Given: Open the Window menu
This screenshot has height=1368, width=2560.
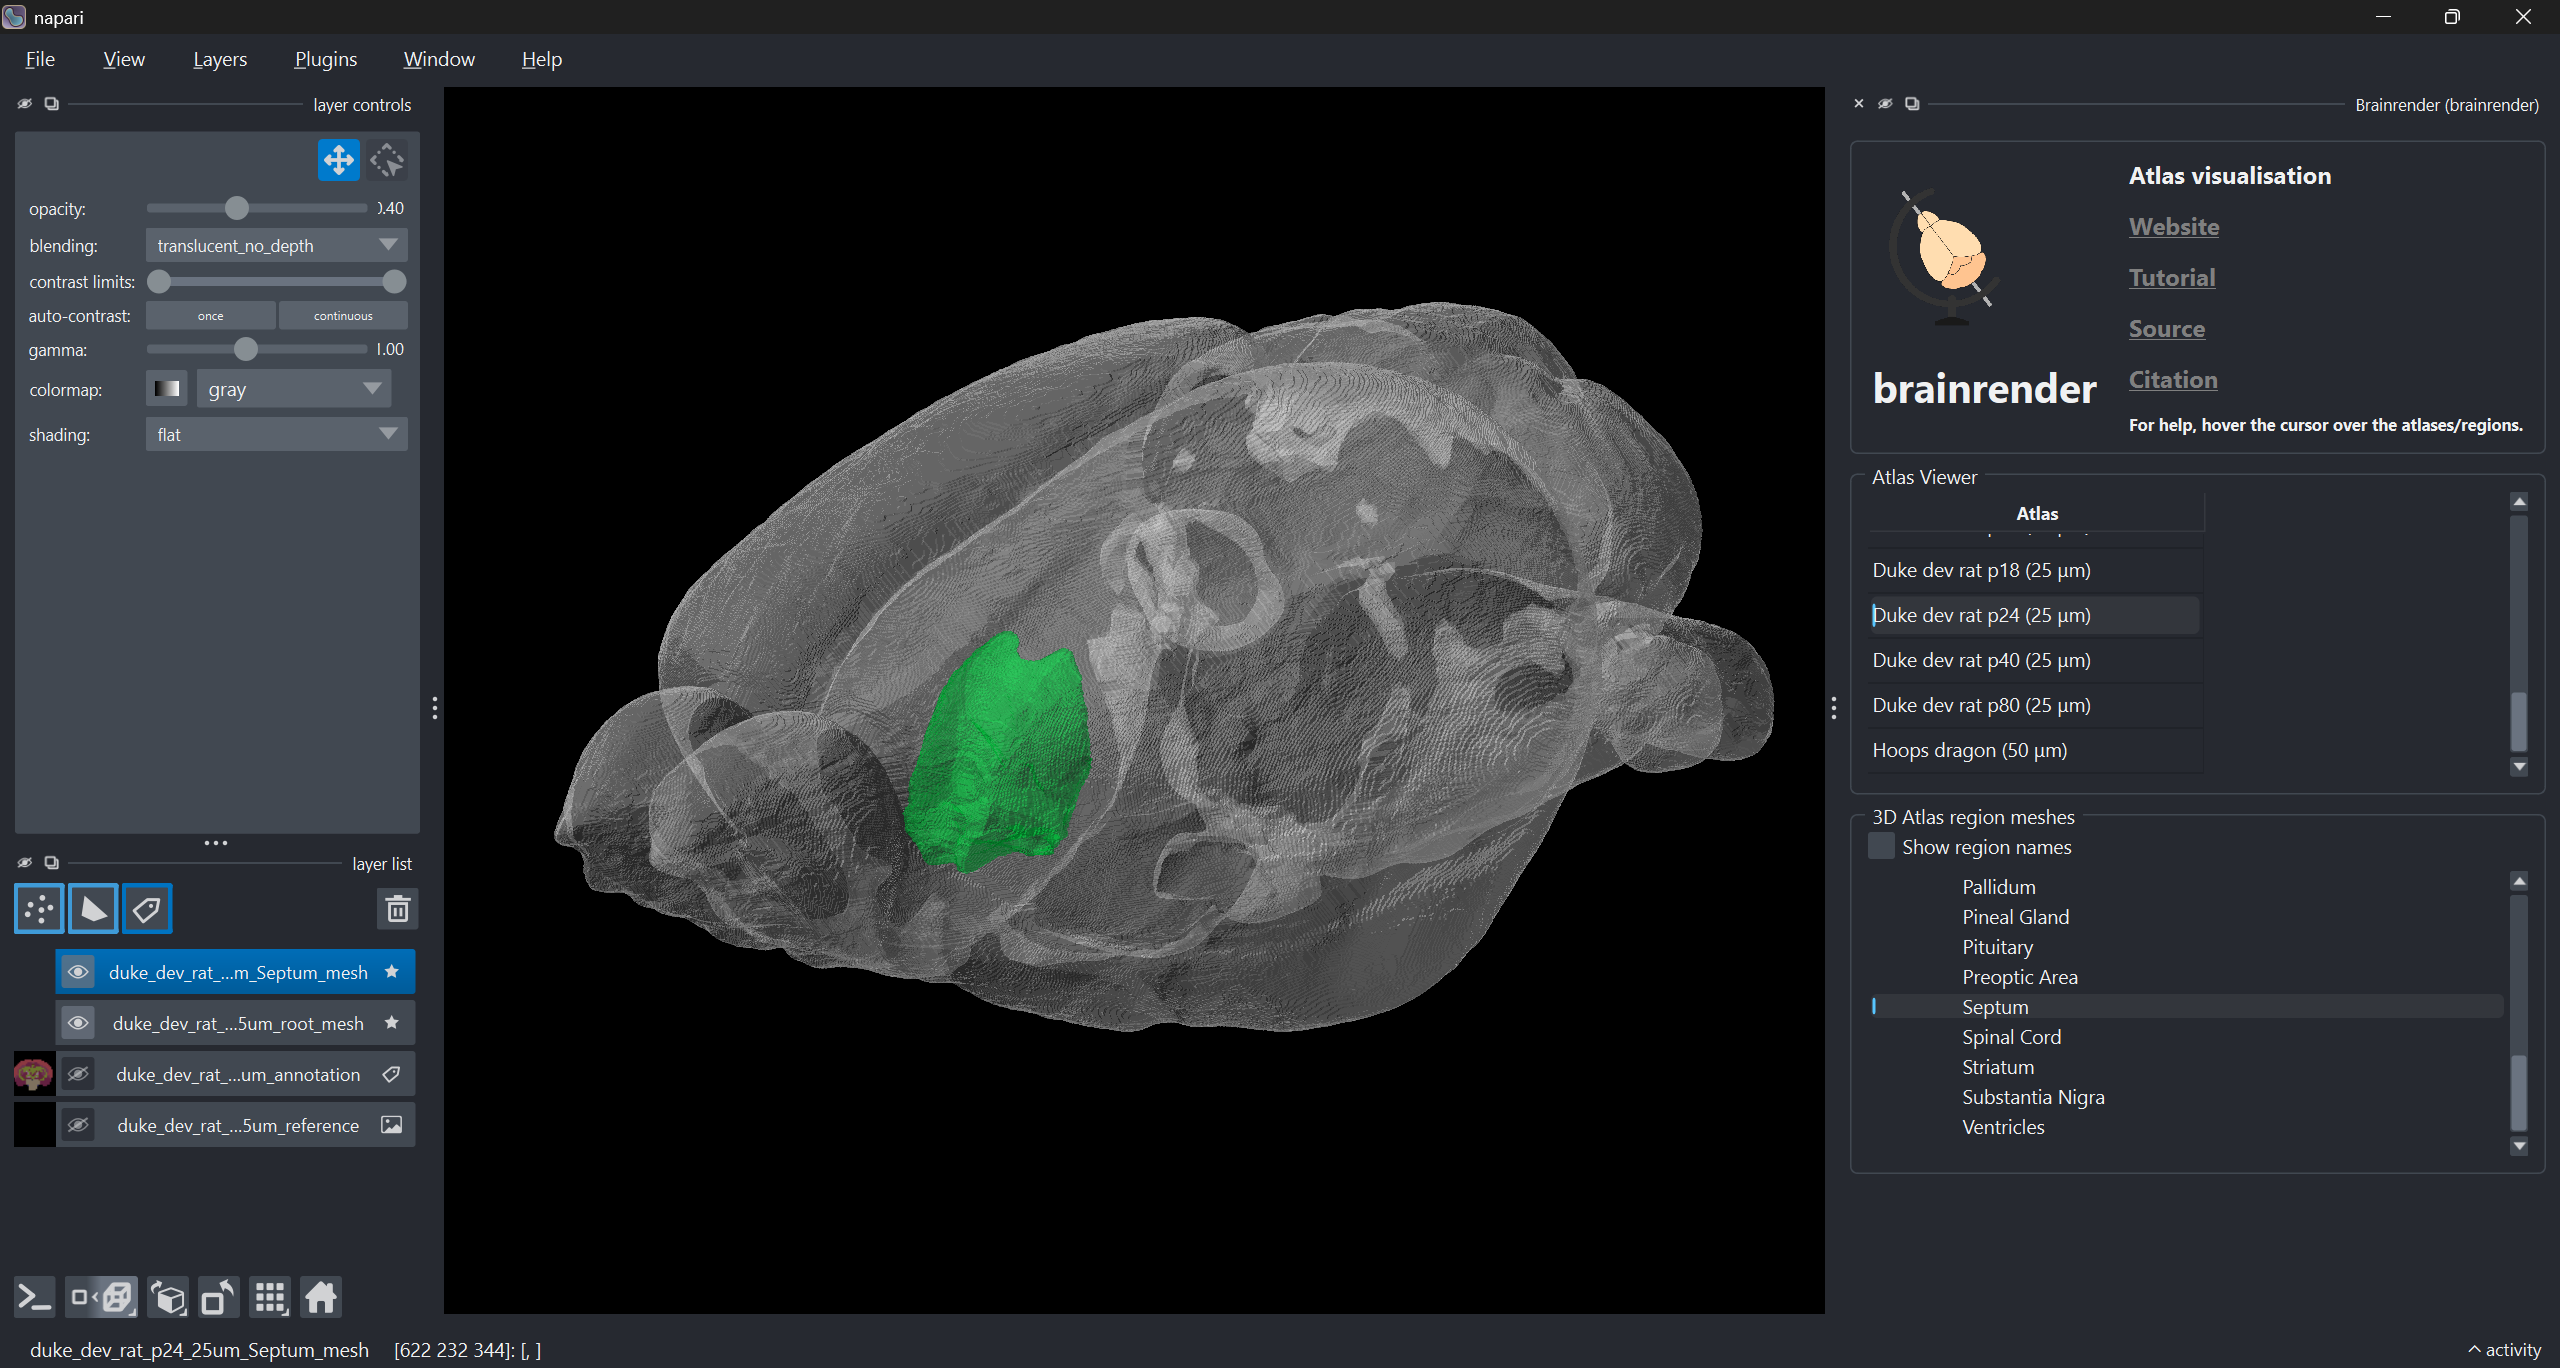Looking at the screenshot, I should 439,59.
